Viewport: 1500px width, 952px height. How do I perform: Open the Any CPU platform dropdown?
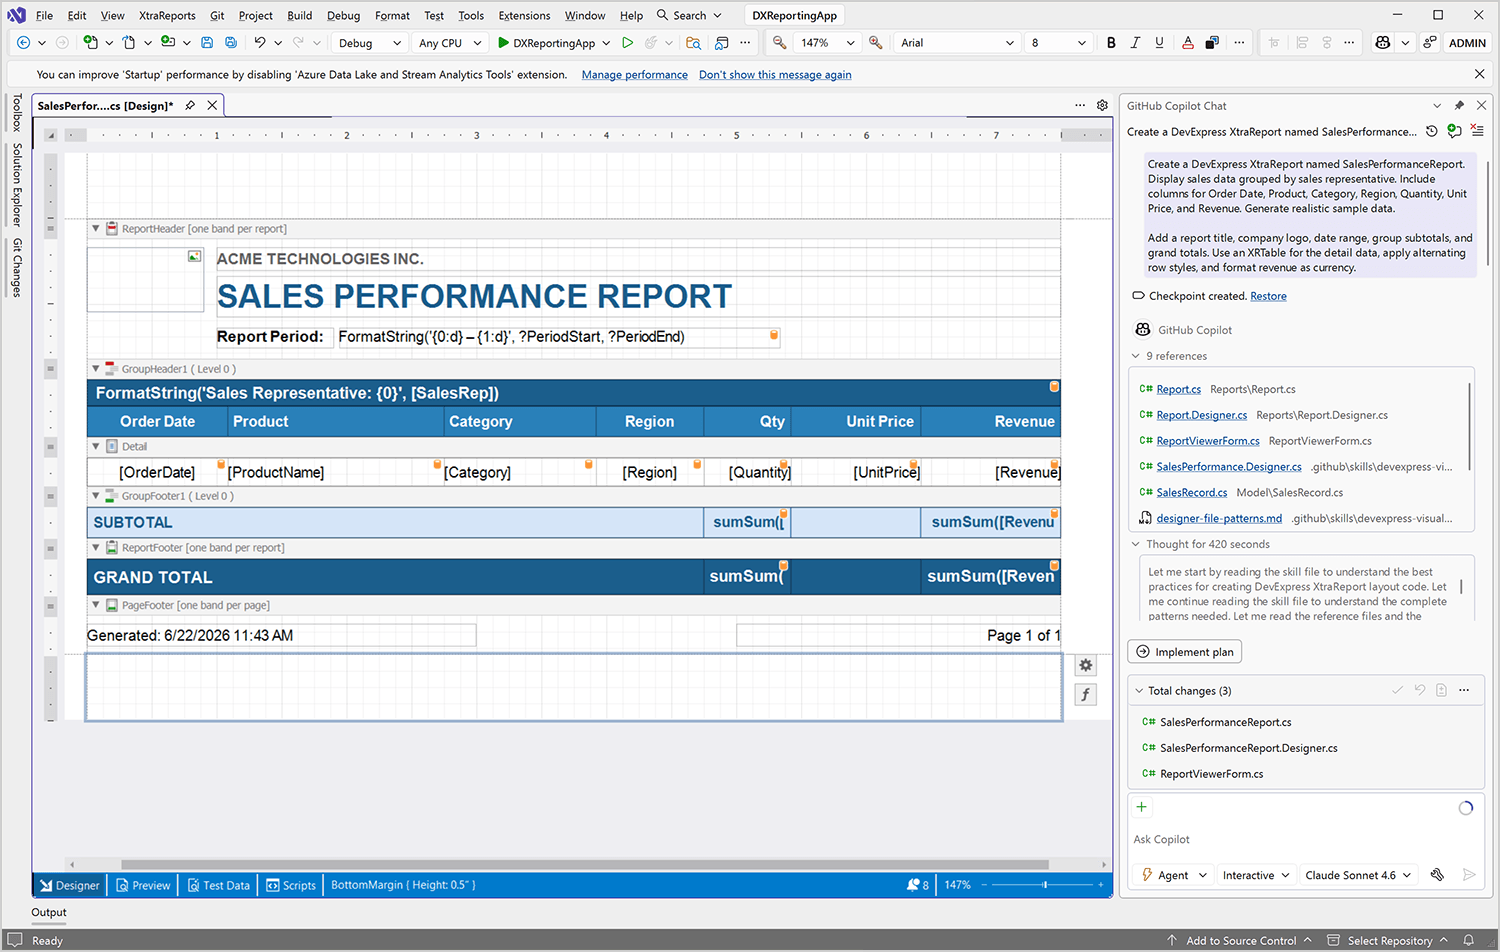[450, 43]
